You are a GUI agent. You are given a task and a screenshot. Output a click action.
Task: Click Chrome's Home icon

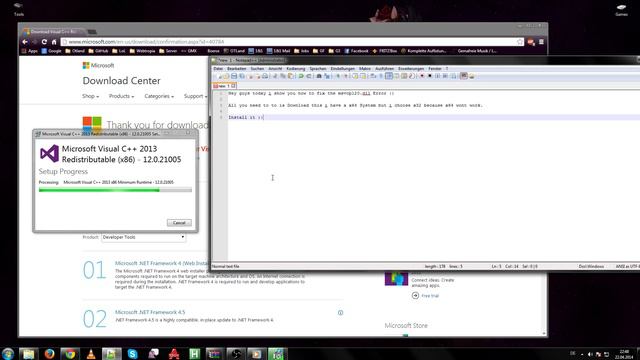click(53, 42)
